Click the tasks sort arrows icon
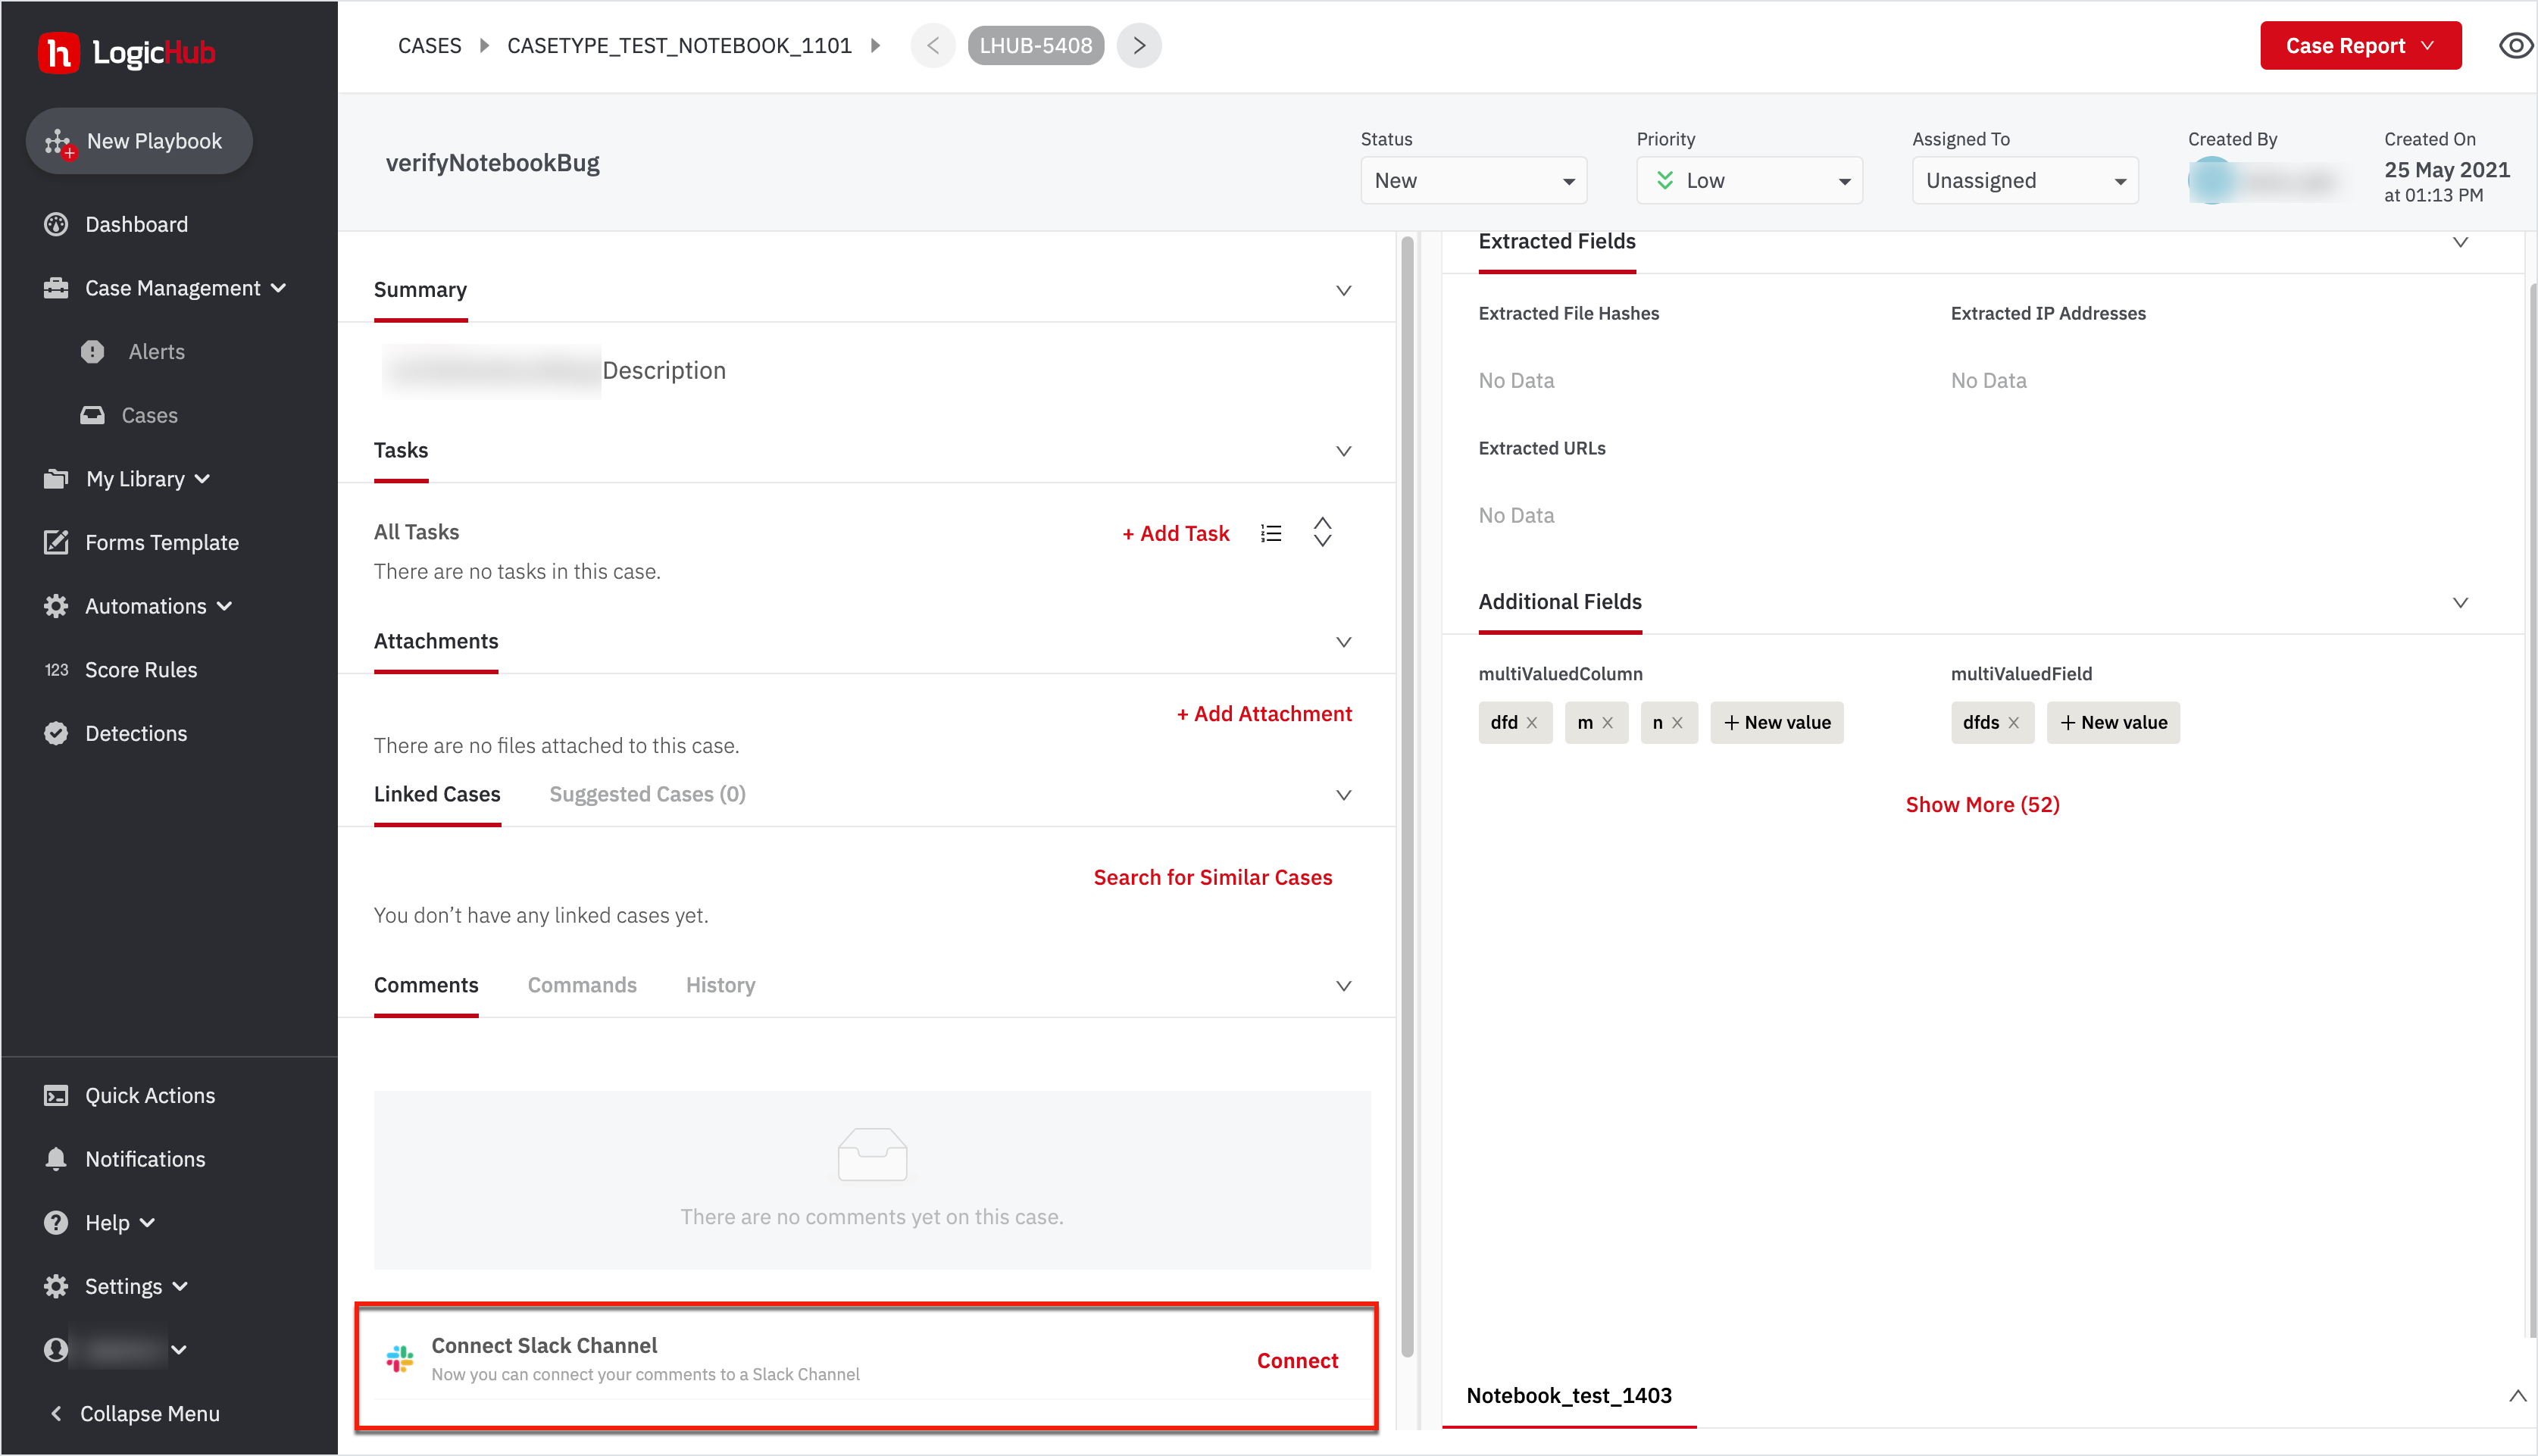This screenshot has width=2538, height=1456. [1322, 532]
